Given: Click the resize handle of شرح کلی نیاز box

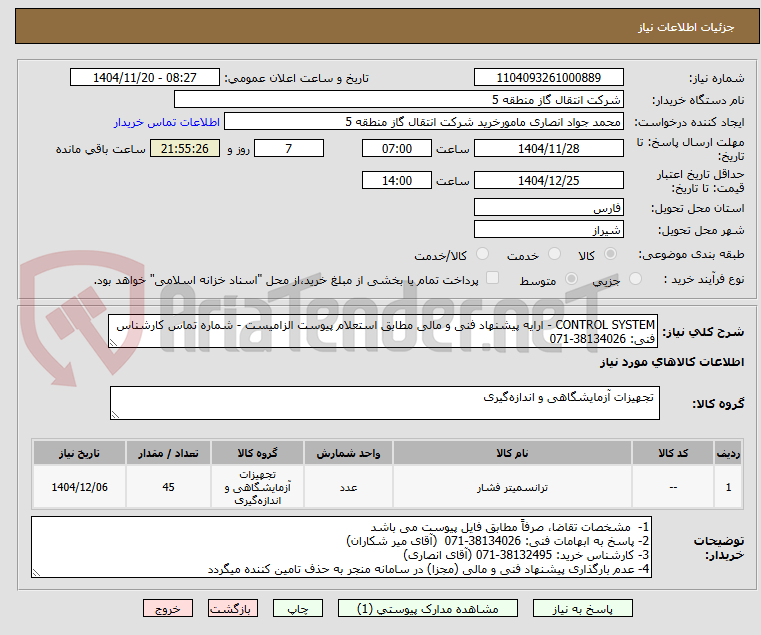Looking at the screenshot, I should click(x=114, y=343).
